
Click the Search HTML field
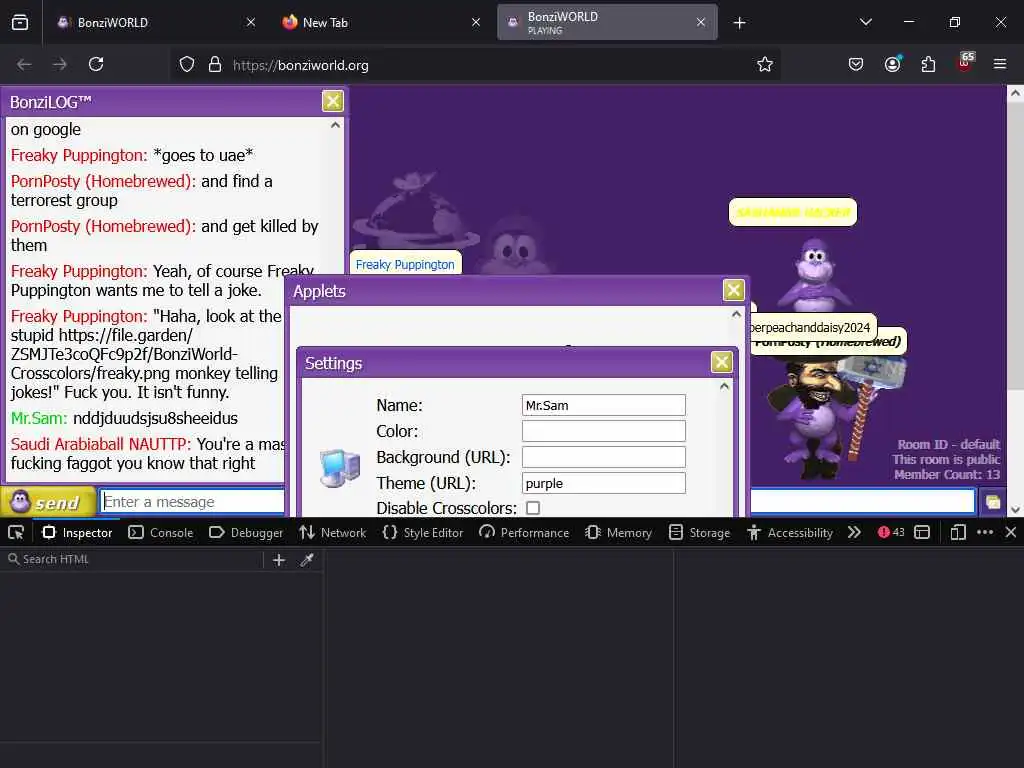point(134,559)
